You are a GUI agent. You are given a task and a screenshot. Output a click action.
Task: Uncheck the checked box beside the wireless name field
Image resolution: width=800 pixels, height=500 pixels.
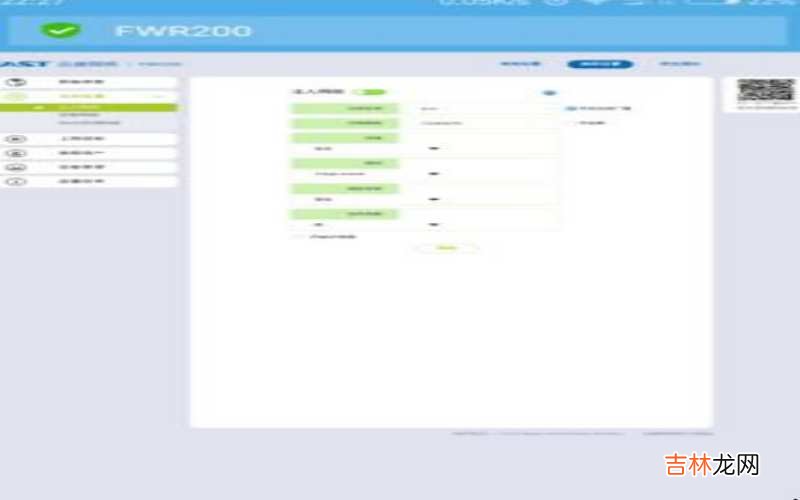point(570,108)
